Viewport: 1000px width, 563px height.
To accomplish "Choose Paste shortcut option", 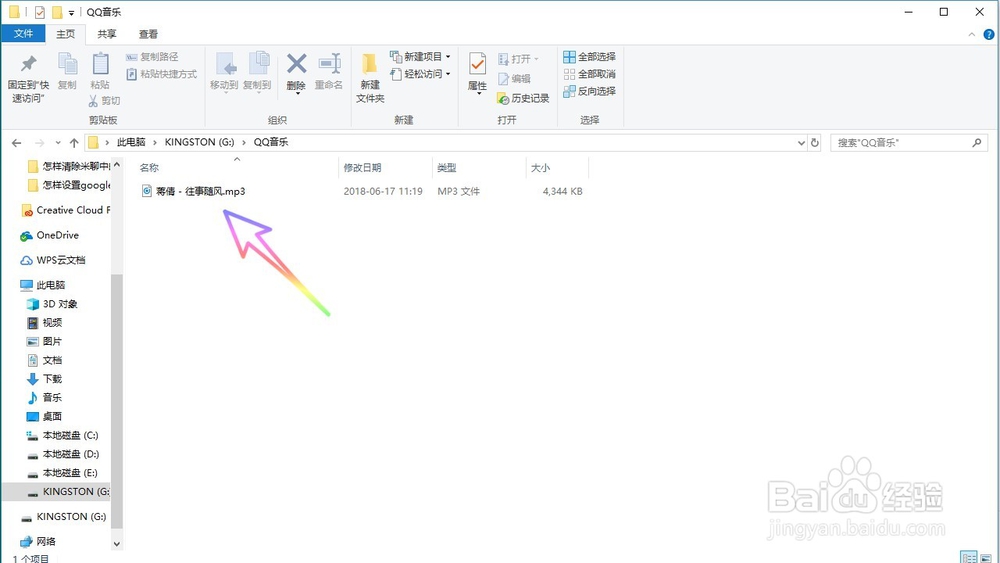I will [x=162, y=74].
